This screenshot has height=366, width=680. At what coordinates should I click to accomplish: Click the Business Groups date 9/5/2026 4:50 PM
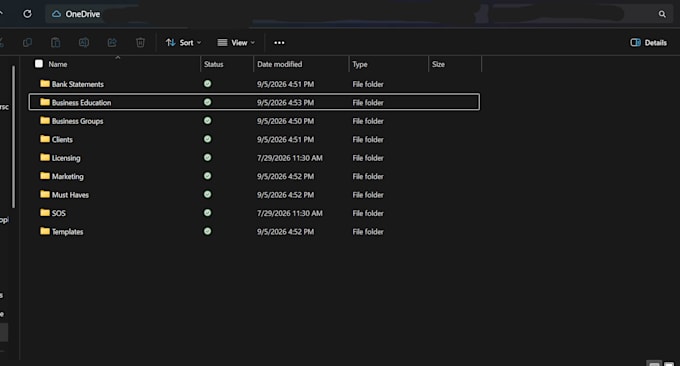click(285, 121)
